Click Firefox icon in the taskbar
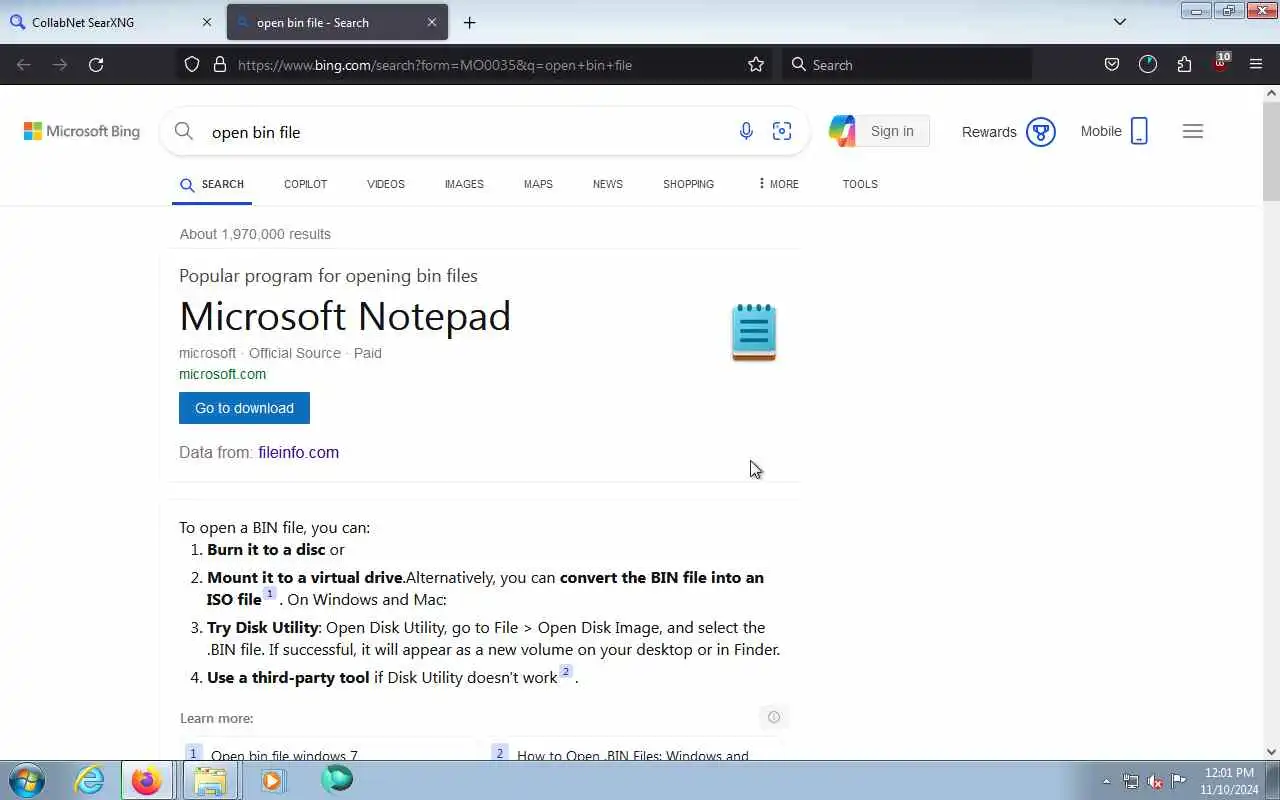 tap(146, 780)
